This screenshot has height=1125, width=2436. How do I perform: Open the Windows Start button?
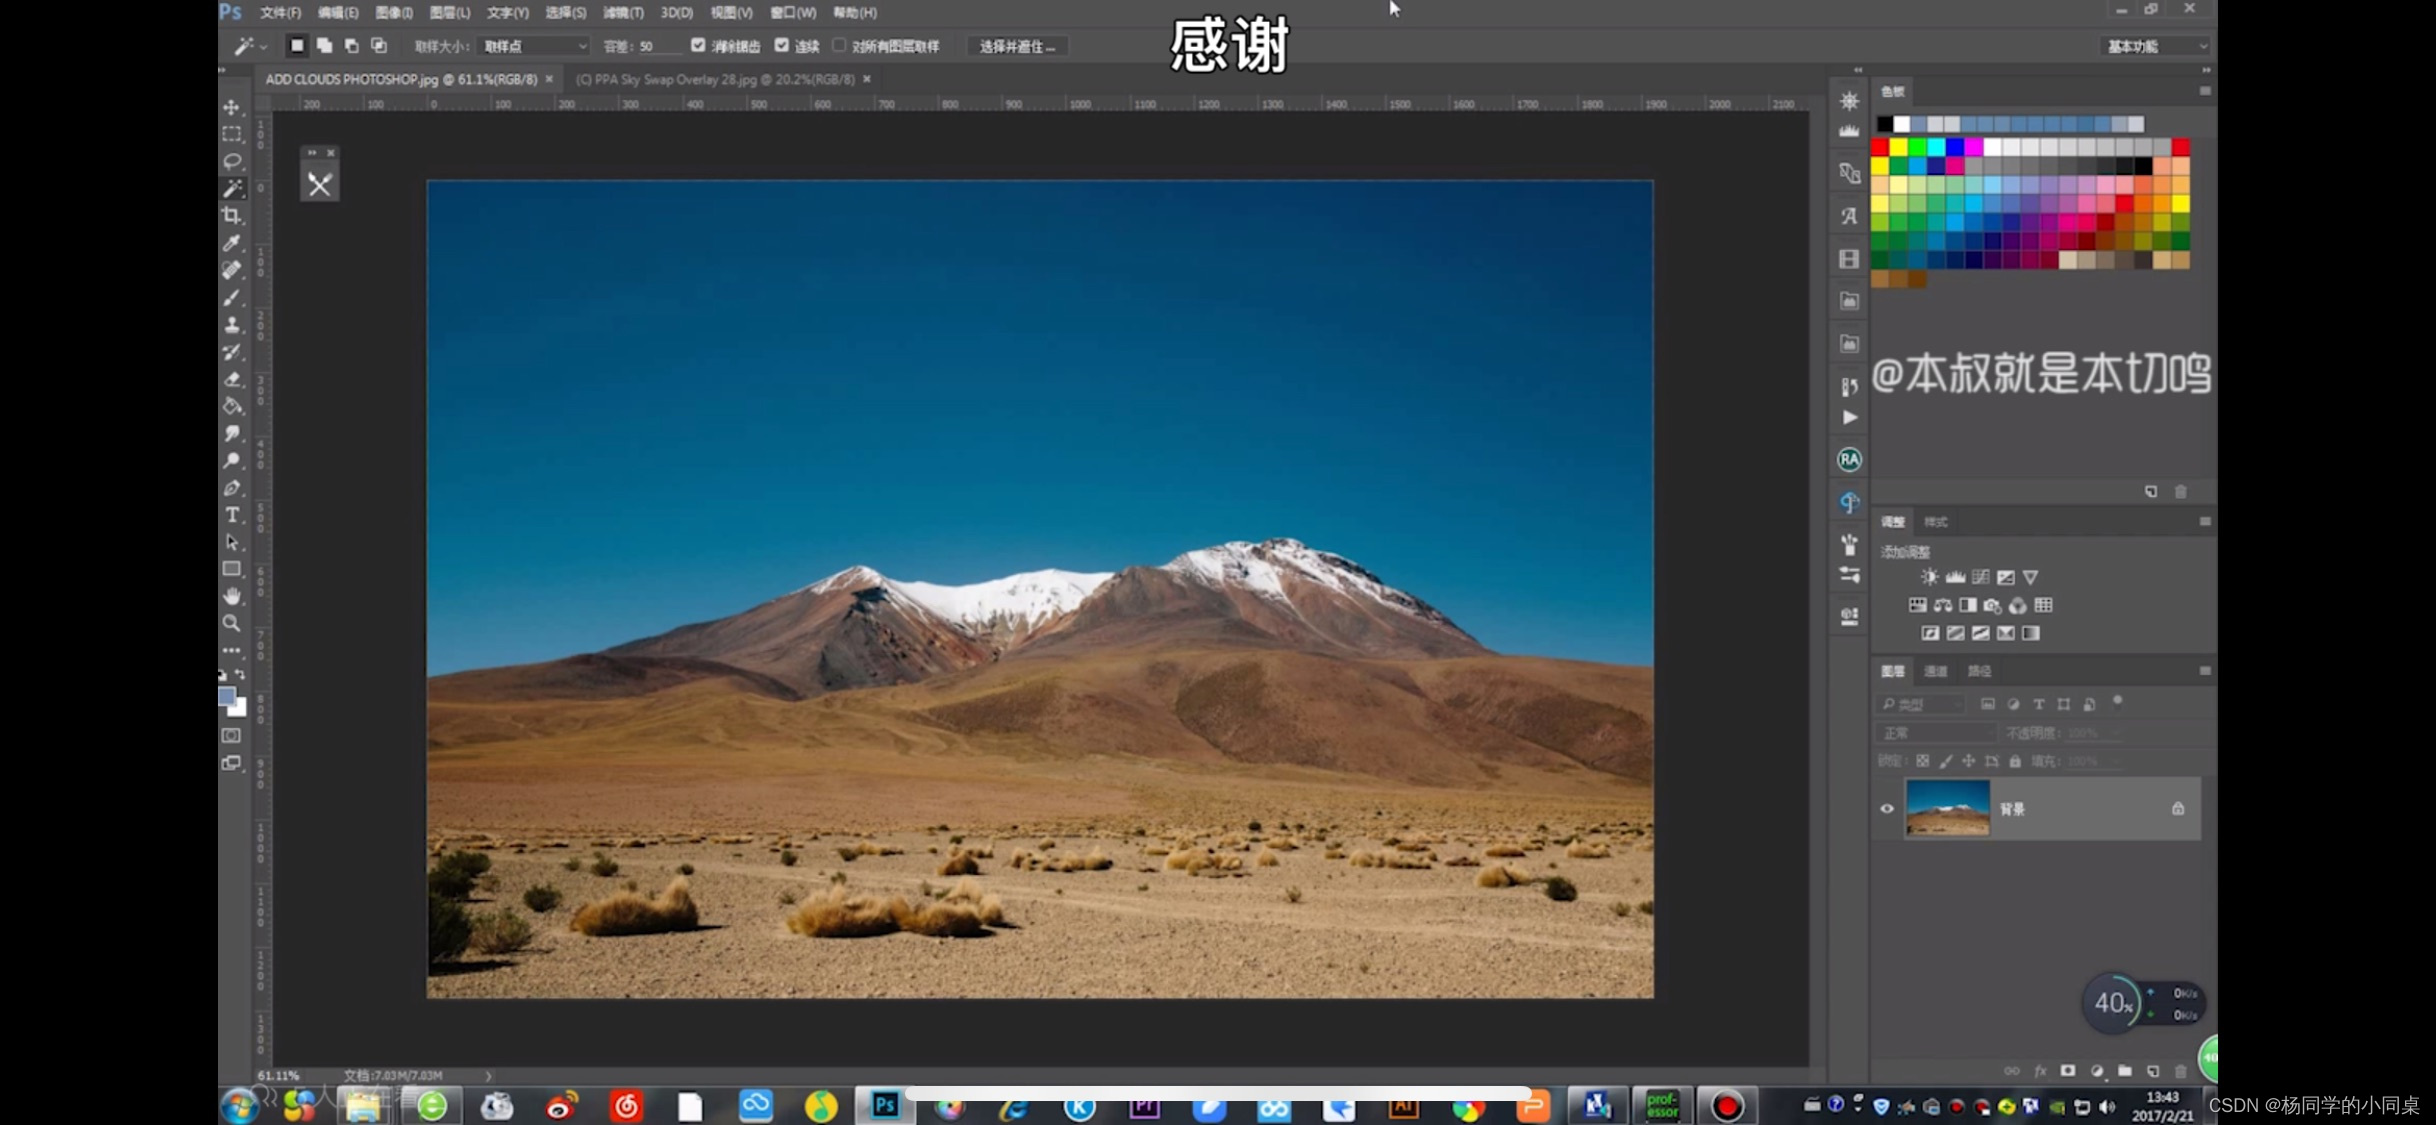click(239, 1106)
